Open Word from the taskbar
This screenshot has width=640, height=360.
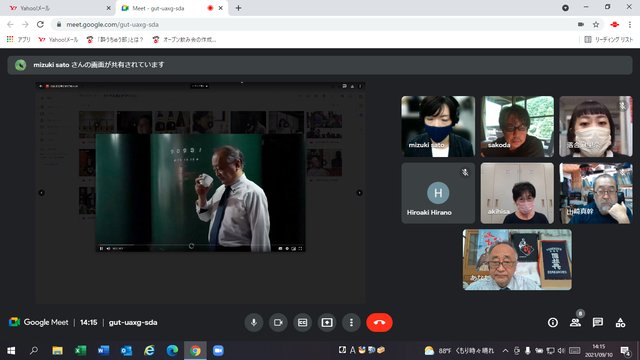(103, 351)
